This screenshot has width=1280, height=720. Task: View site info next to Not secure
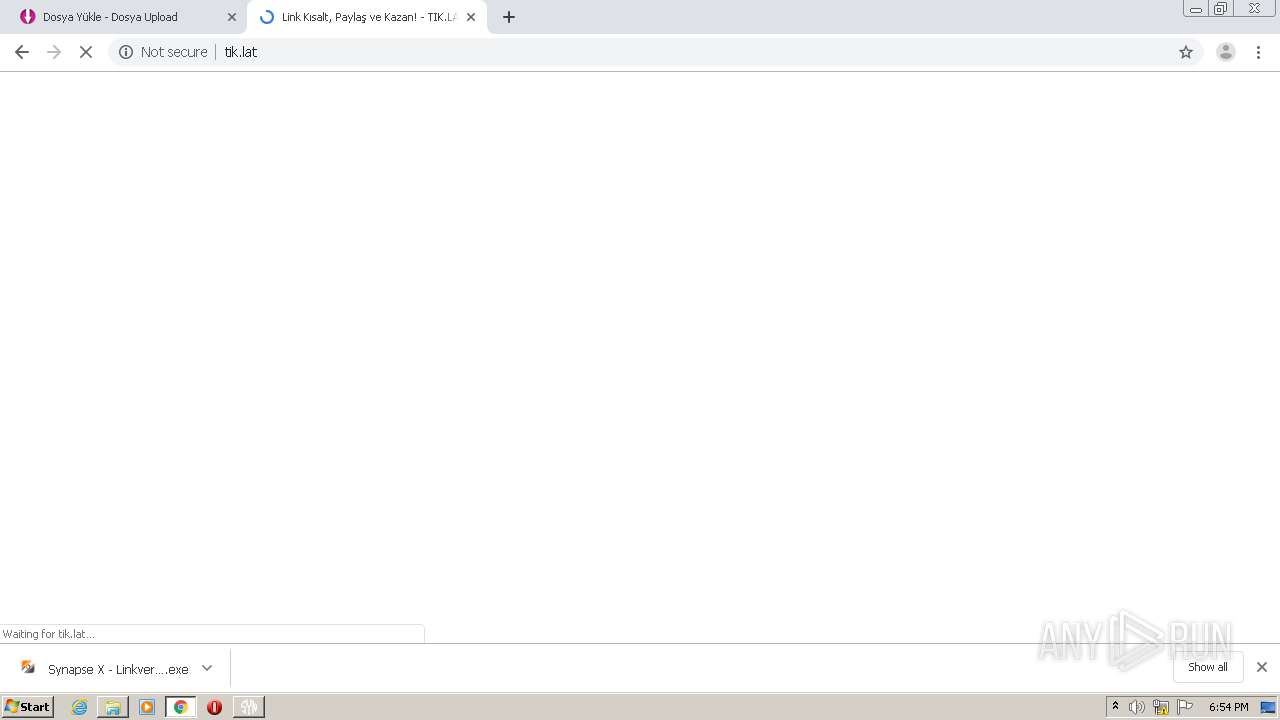click(126, 52)
